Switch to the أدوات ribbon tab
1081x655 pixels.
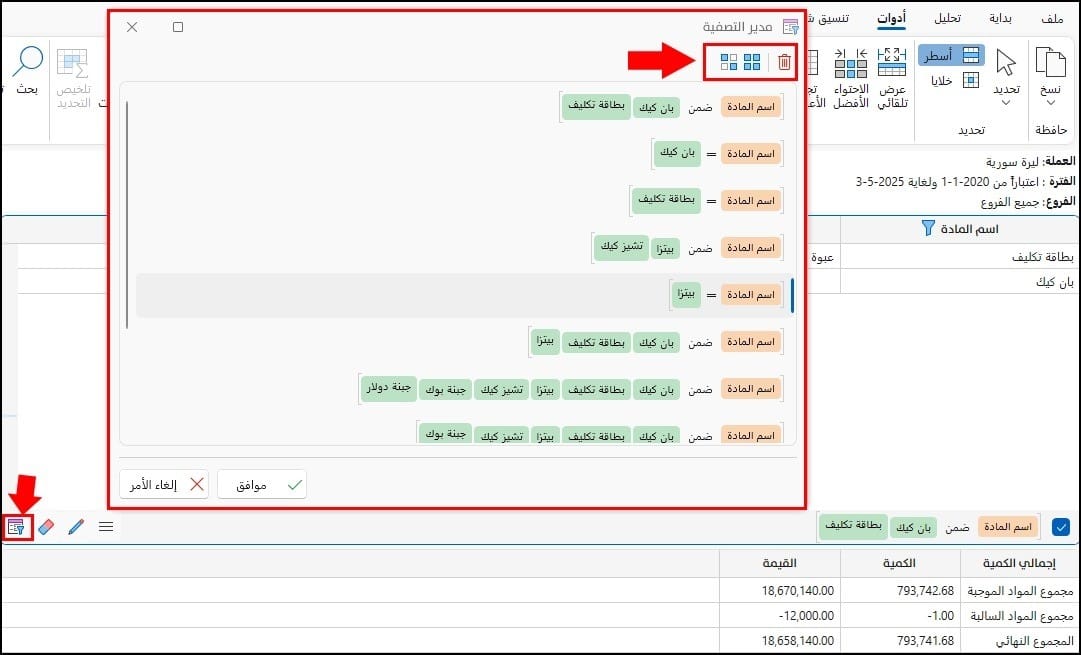point(891,19)
